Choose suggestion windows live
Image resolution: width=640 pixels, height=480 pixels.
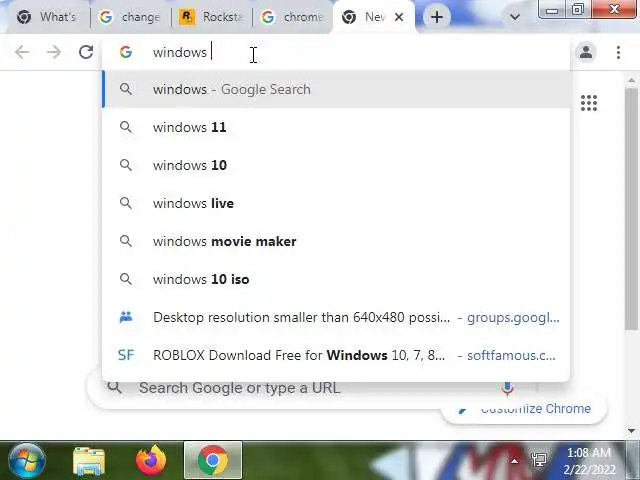336,203
